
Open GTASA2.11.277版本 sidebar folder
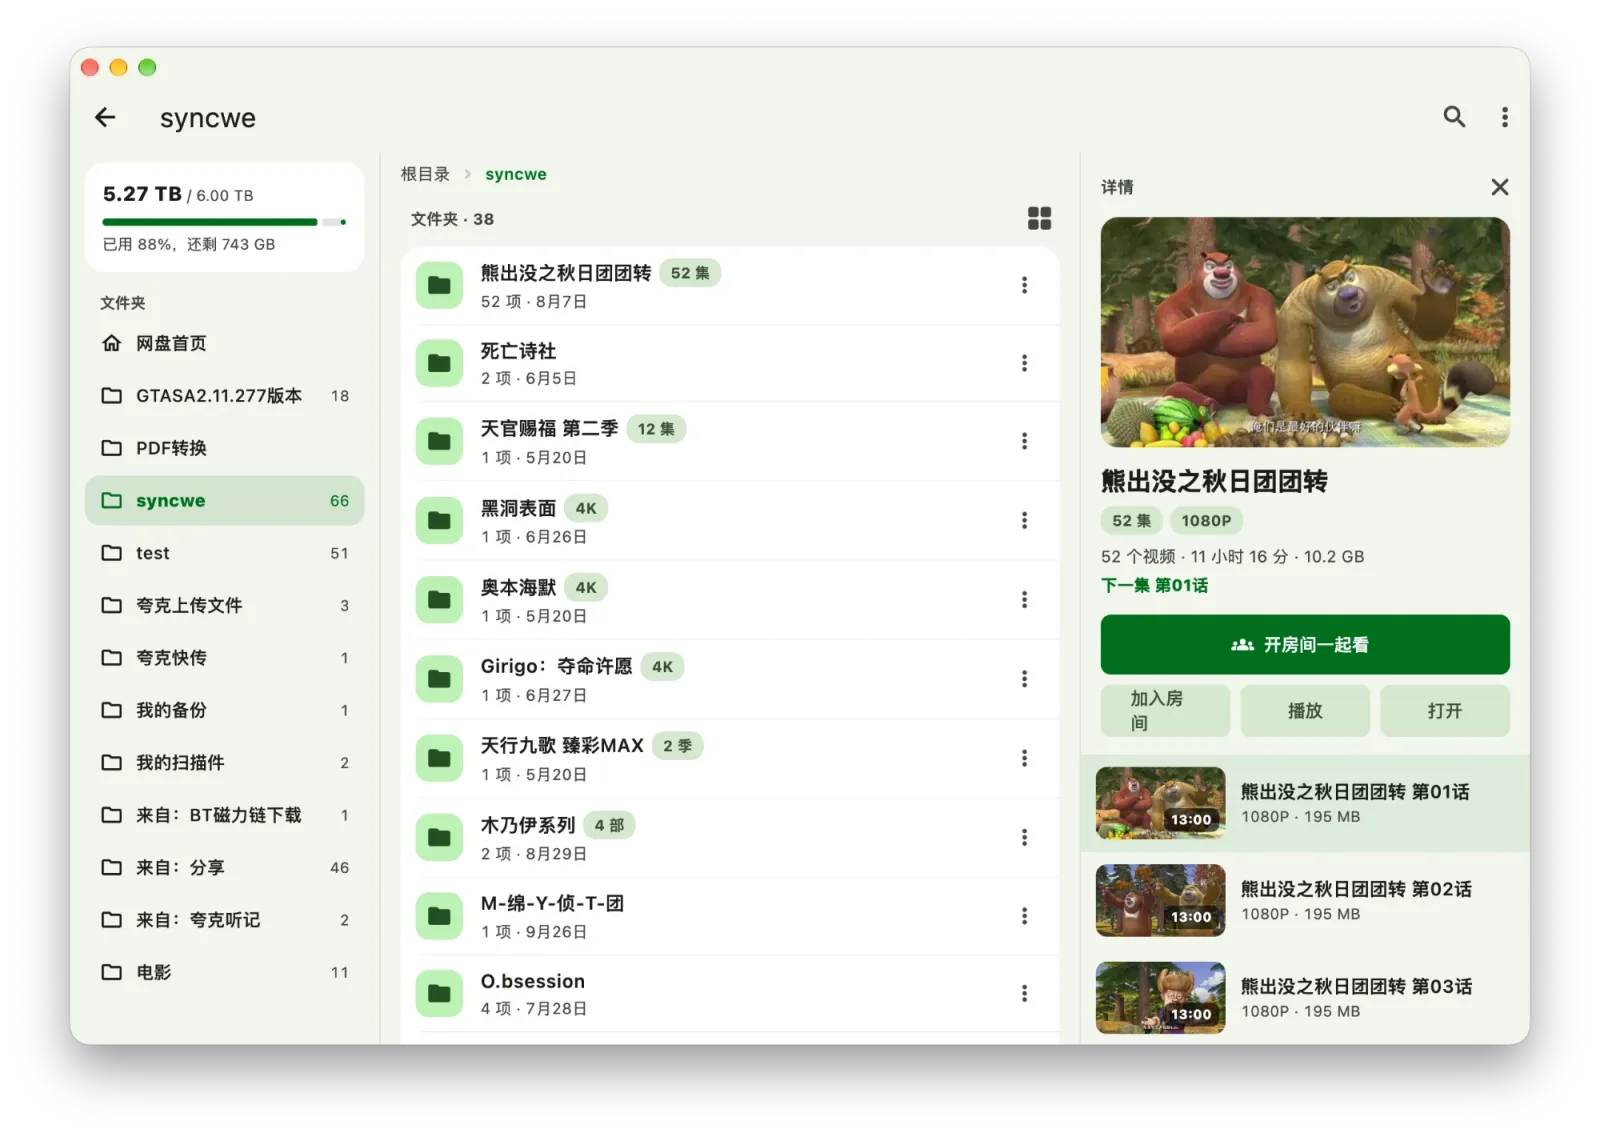224,396
